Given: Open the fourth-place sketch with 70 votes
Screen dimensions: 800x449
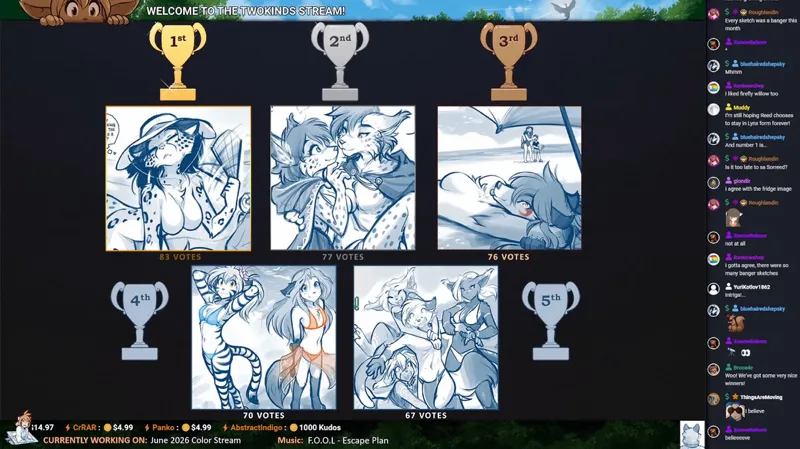Looking at the screenshot, I should (264, 337).
